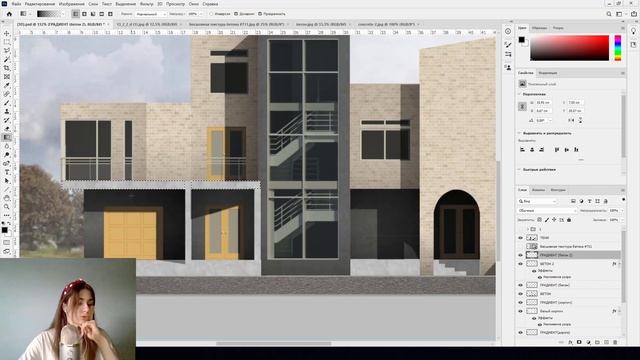Delete layer with trash icon

pyautogui.click(x=615, y=342)
